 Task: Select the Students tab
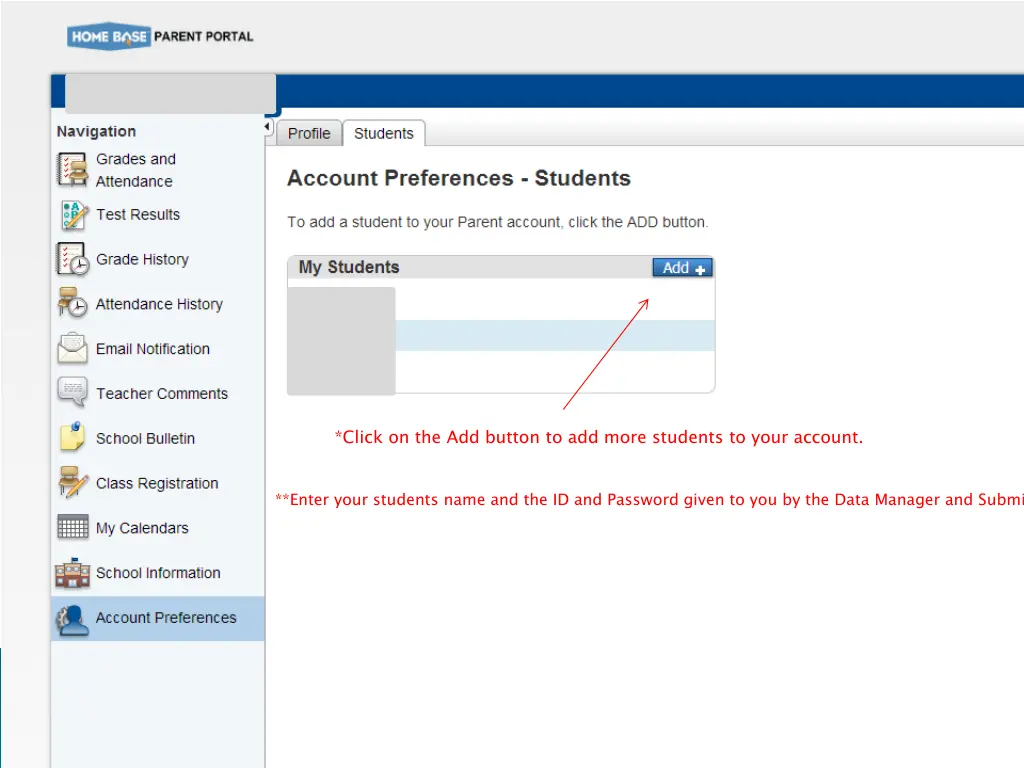(384, 133)
